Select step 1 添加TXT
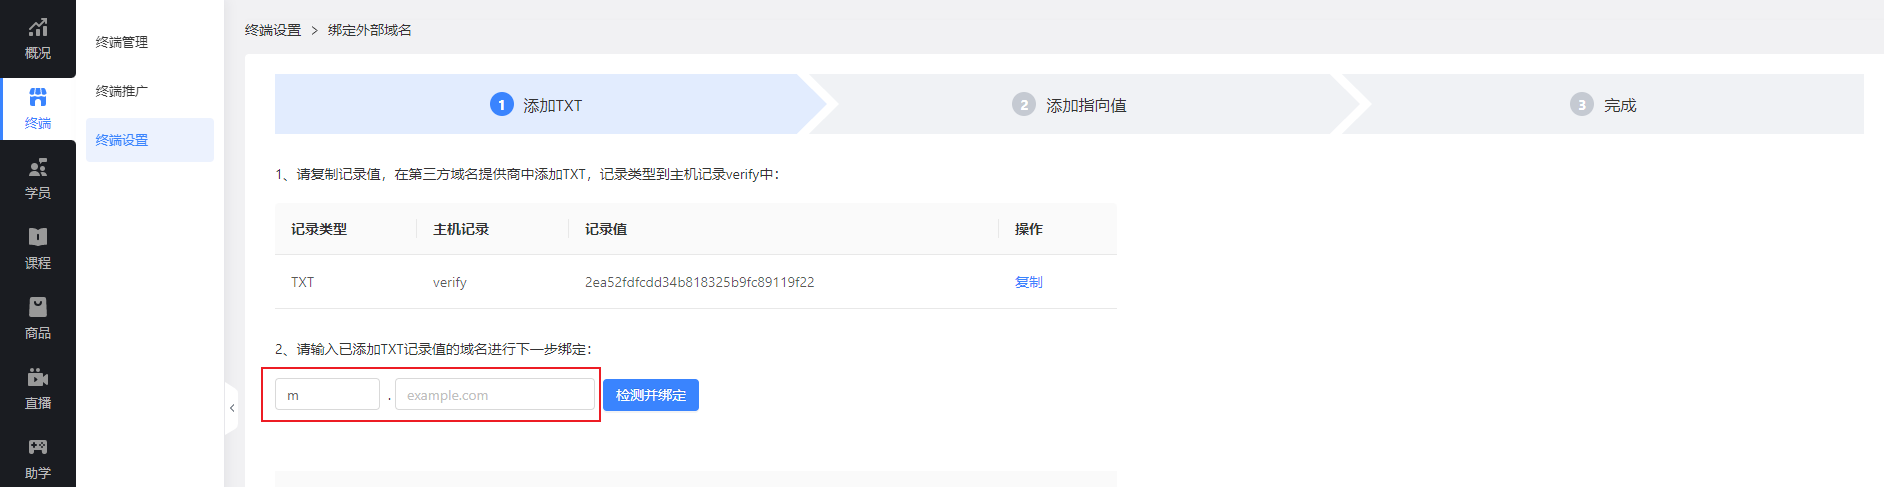The width and height of the screenshot is (1884, 487). [x=536, y=105]
